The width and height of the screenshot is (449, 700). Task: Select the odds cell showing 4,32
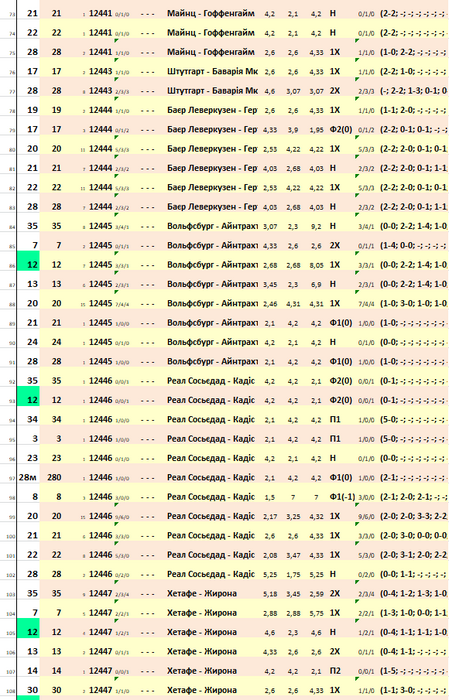coord(316,516)
